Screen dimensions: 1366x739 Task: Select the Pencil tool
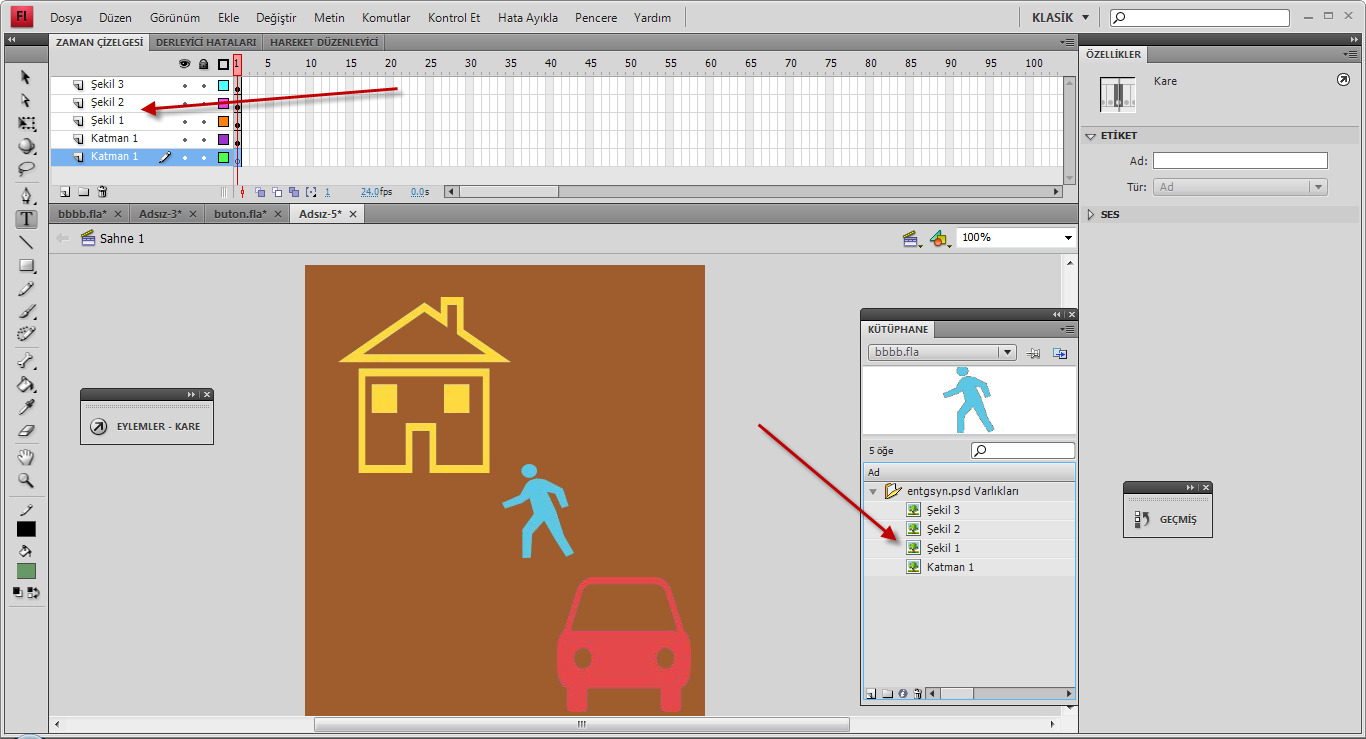coord(26,289)
